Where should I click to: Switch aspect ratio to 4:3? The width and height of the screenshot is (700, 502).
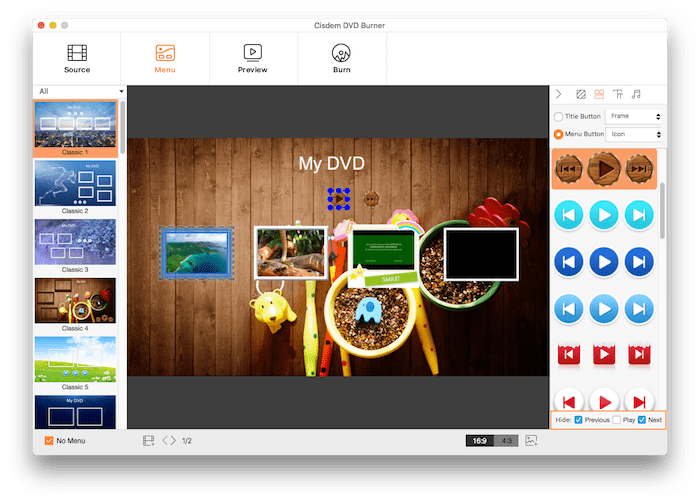point(507,440)
